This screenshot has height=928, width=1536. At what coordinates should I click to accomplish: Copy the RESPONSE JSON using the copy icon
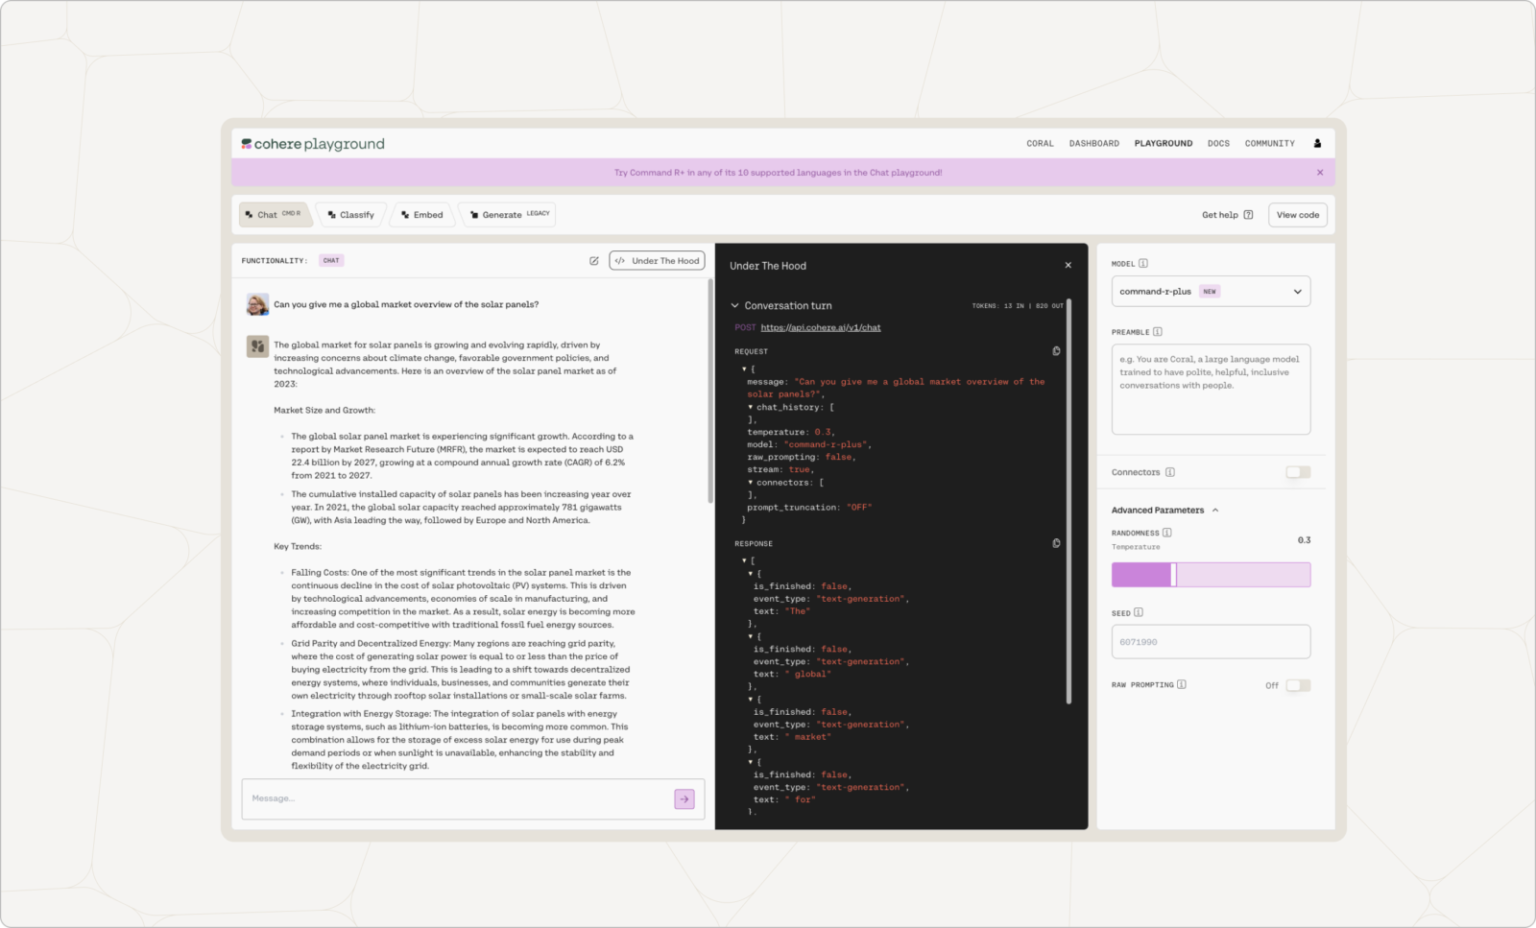[x=1056, y=543]
